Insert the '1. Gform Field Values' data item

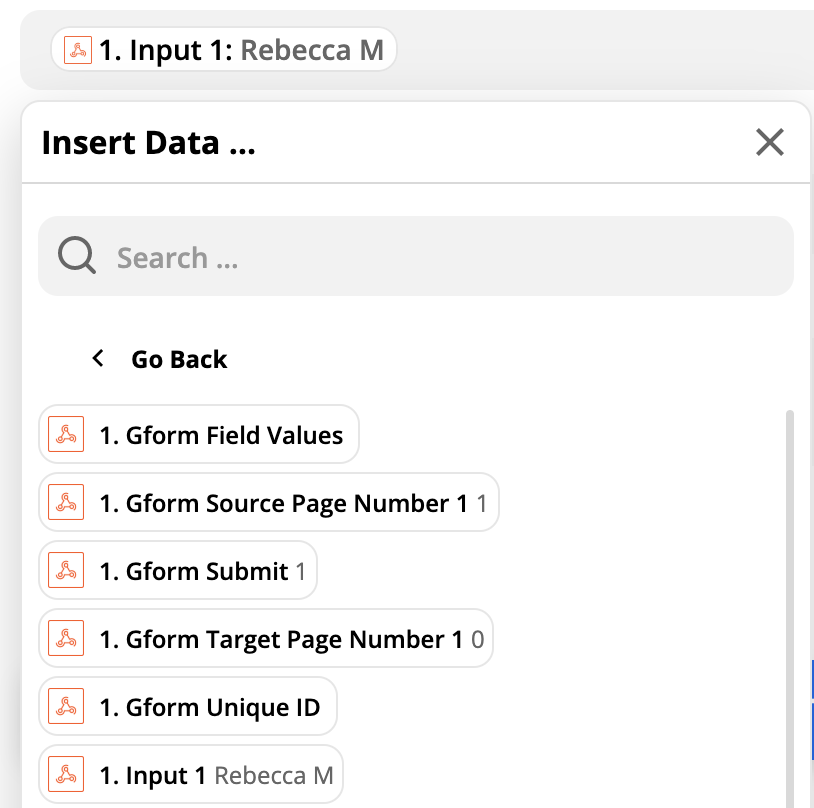click(x=199, y=434)
